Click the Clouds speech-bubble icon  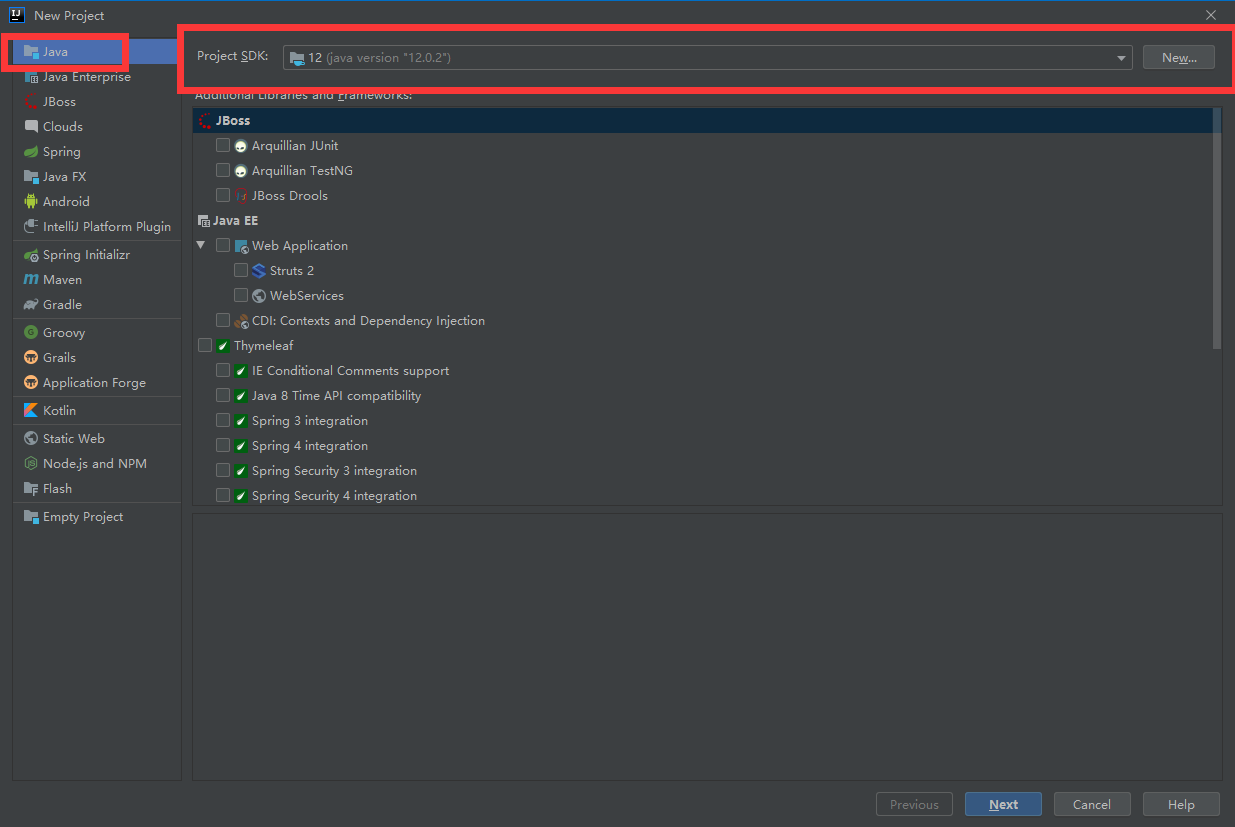31,127
